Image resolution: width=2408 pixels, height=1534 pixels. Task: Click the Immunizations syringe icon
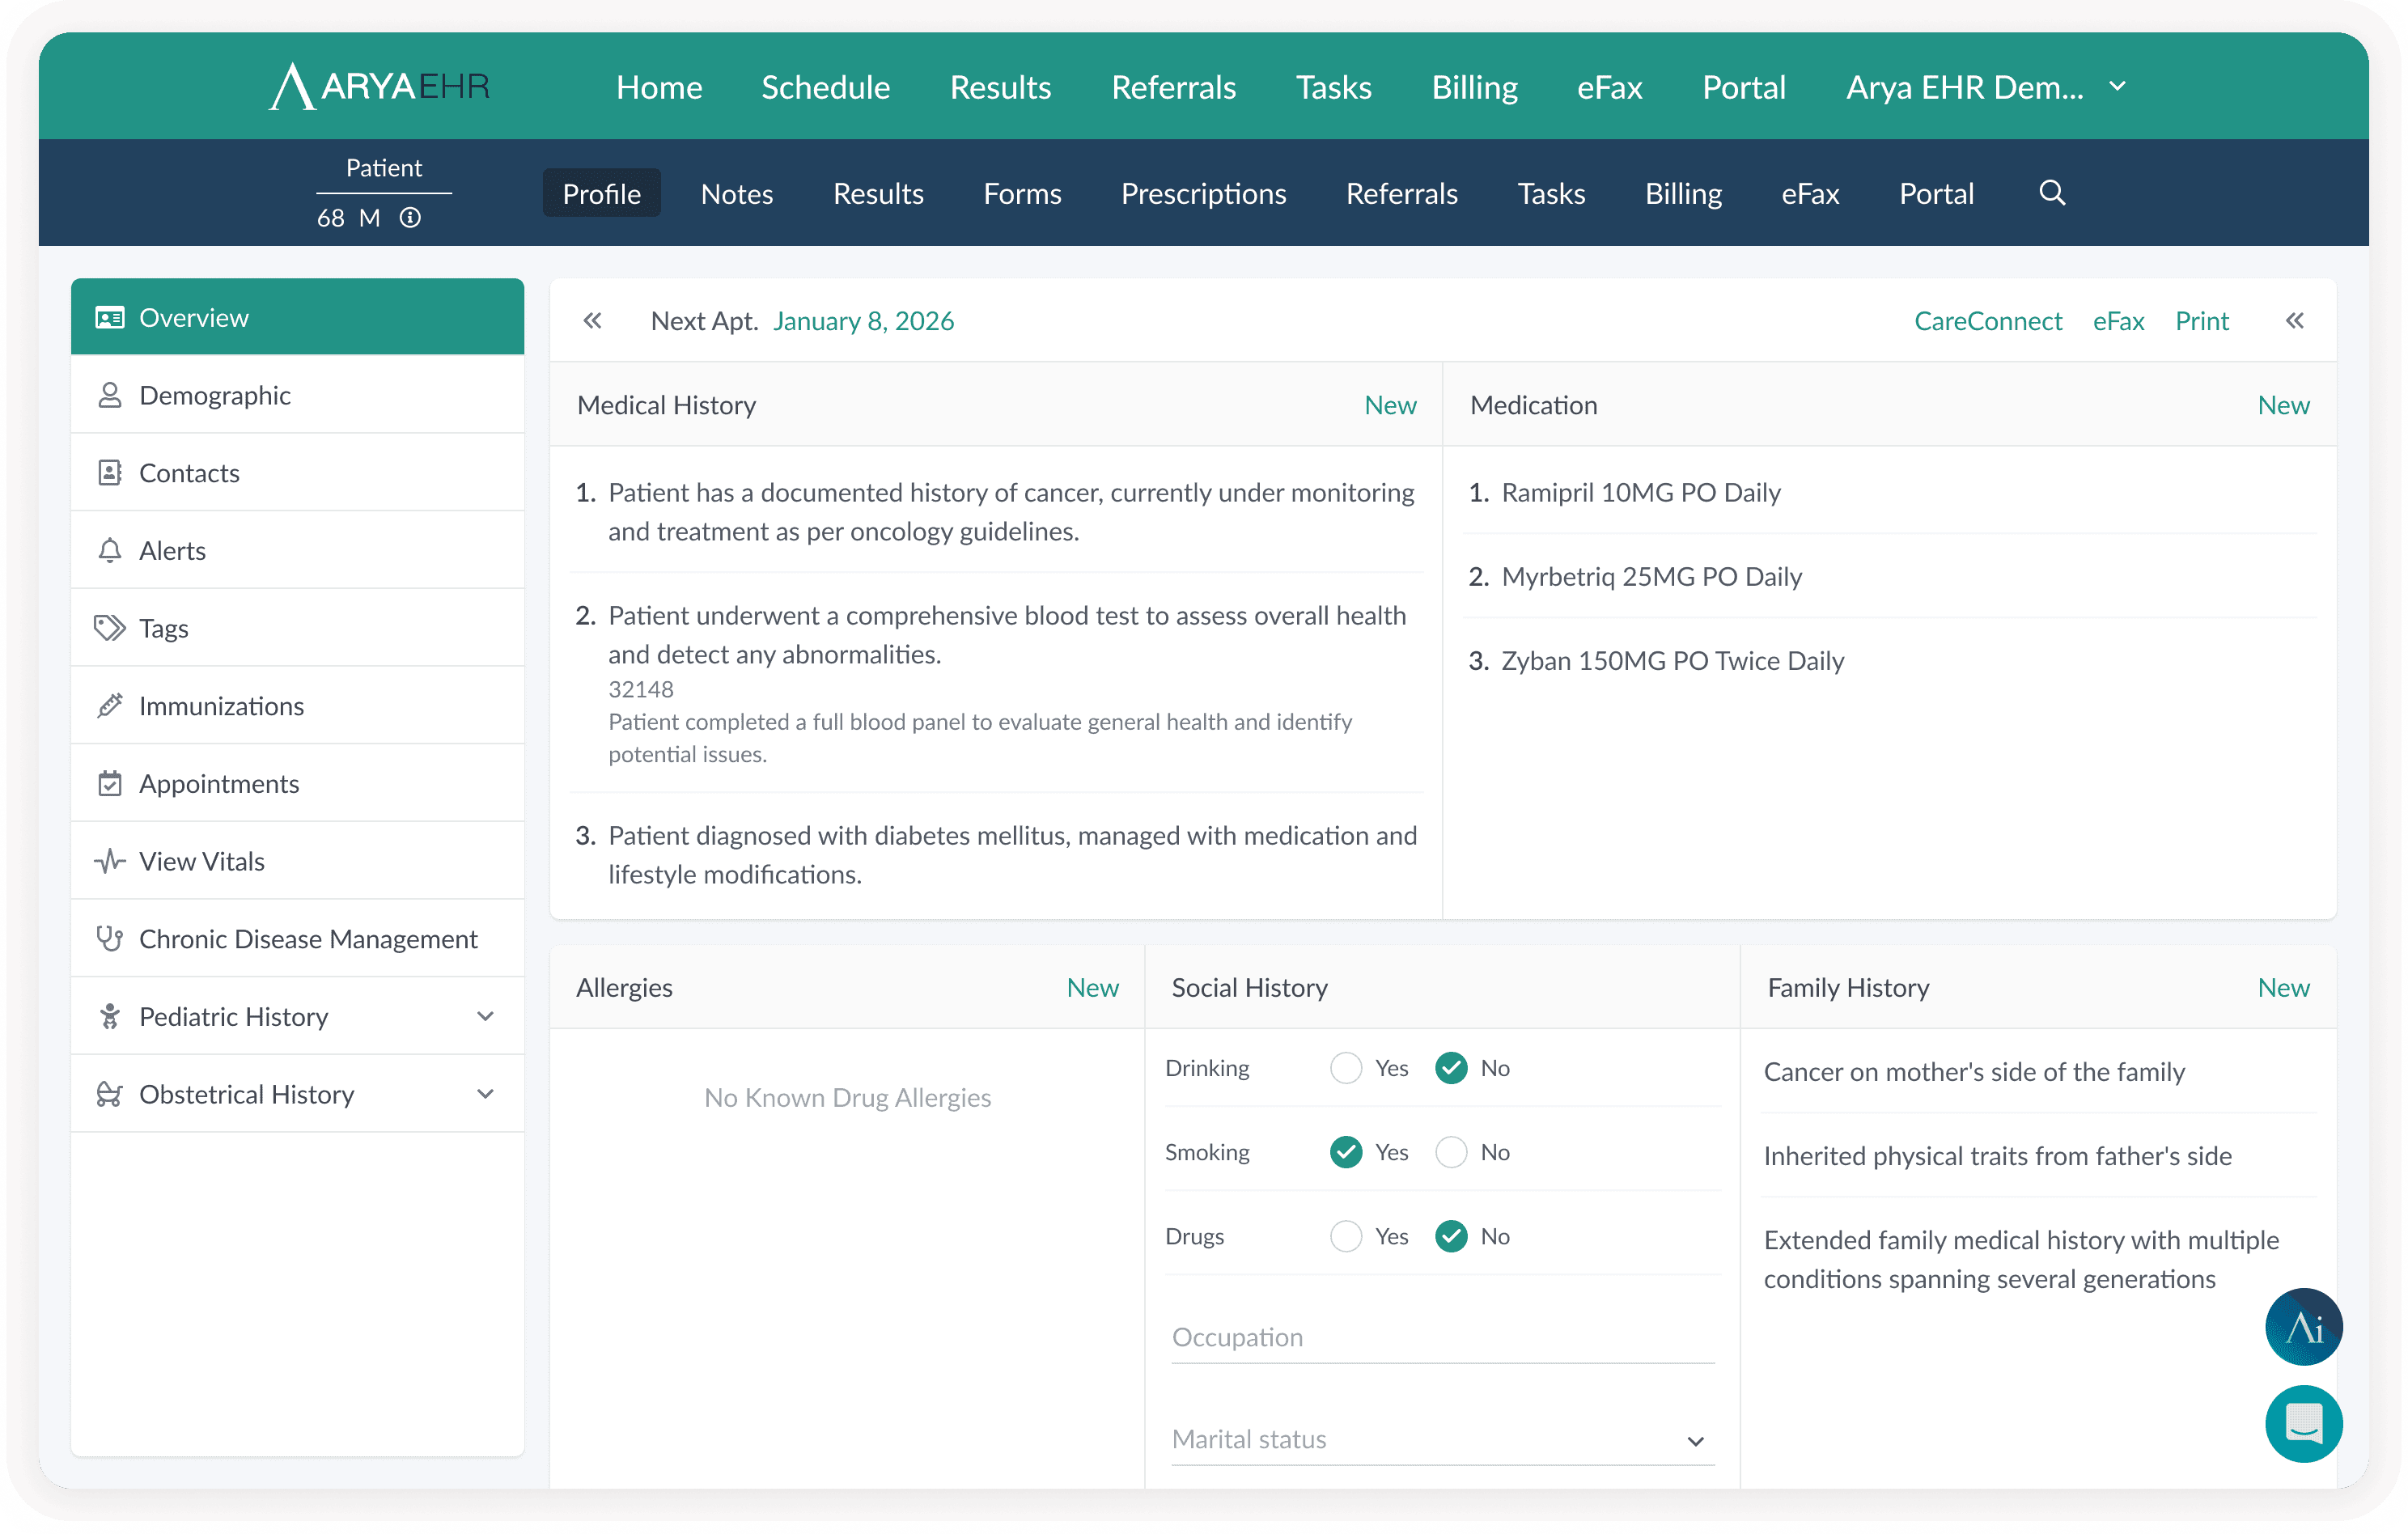[x=109, y=706]
